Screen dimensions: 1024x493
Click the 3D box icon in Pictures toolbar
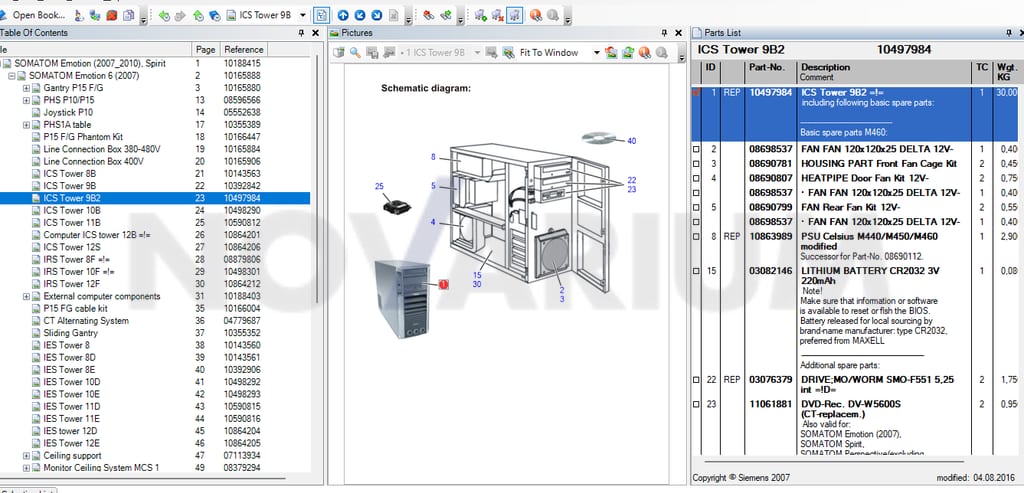338,53
